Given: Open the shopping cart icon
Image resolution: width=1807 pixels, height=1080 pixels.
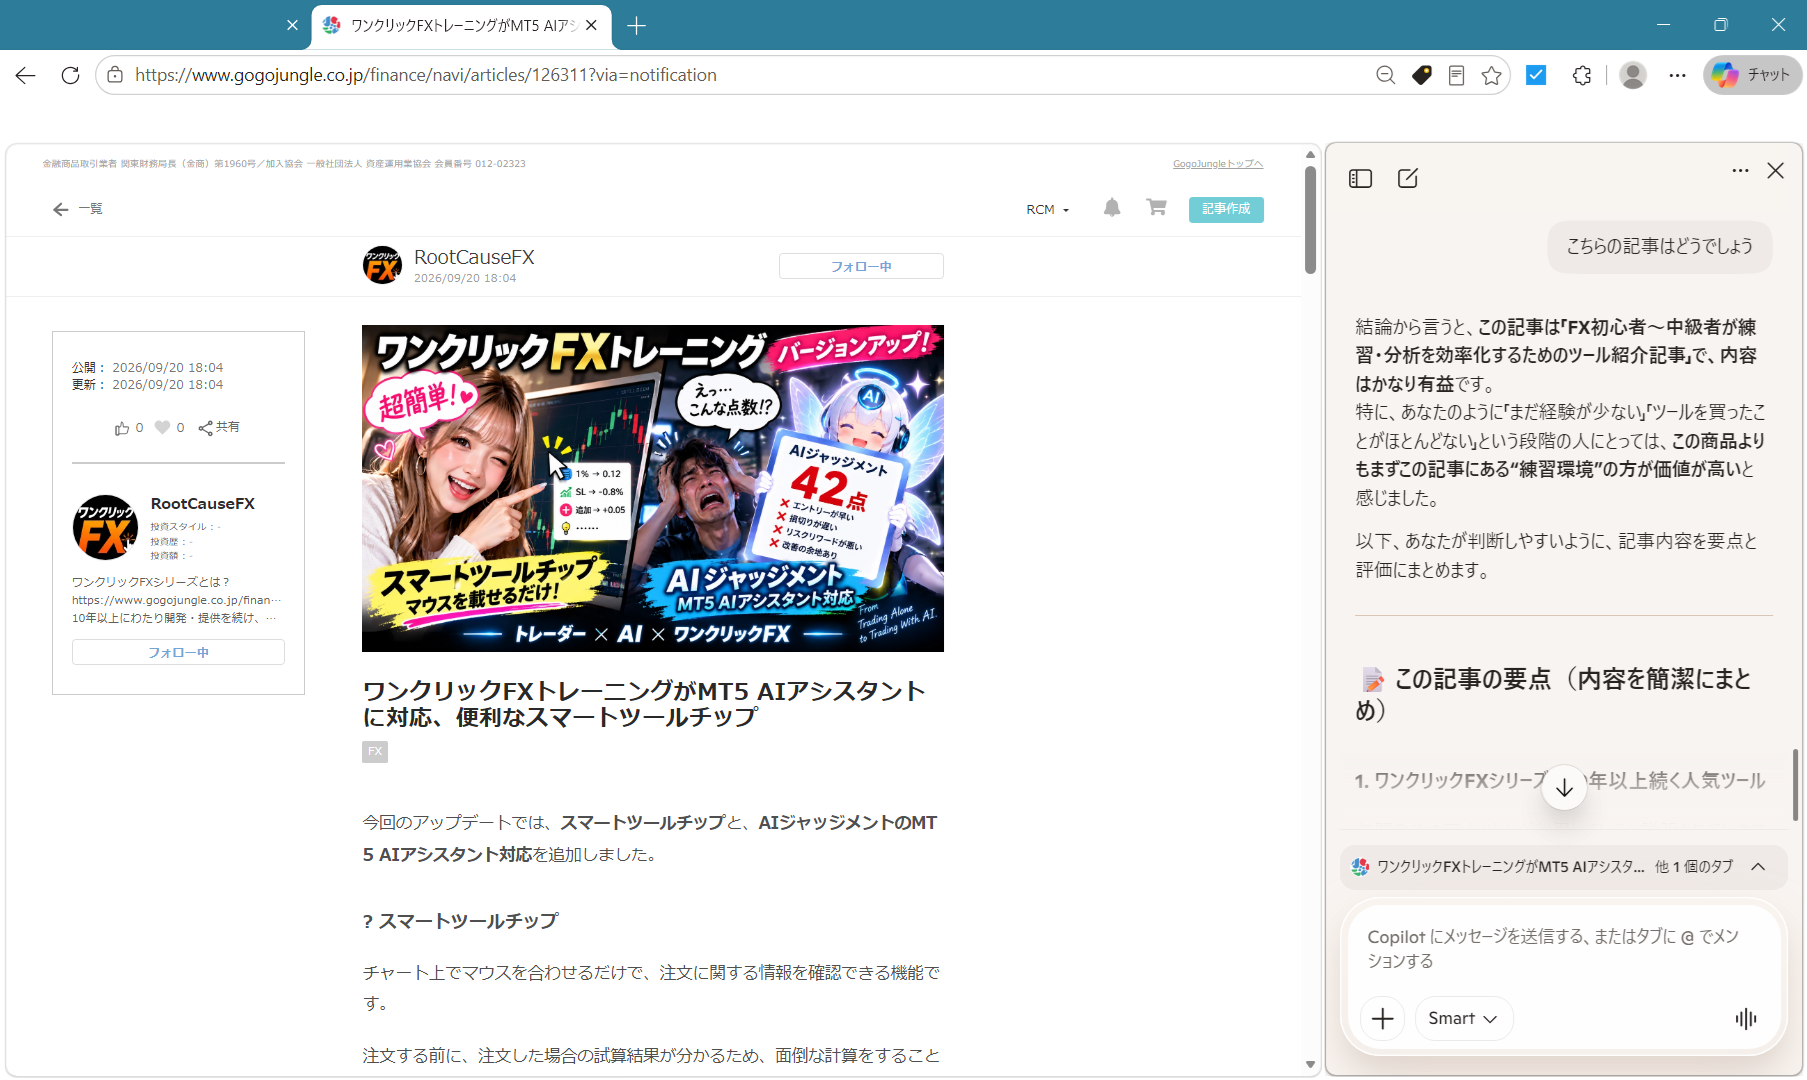Looking at the screenshot, I should (1156, 208).
